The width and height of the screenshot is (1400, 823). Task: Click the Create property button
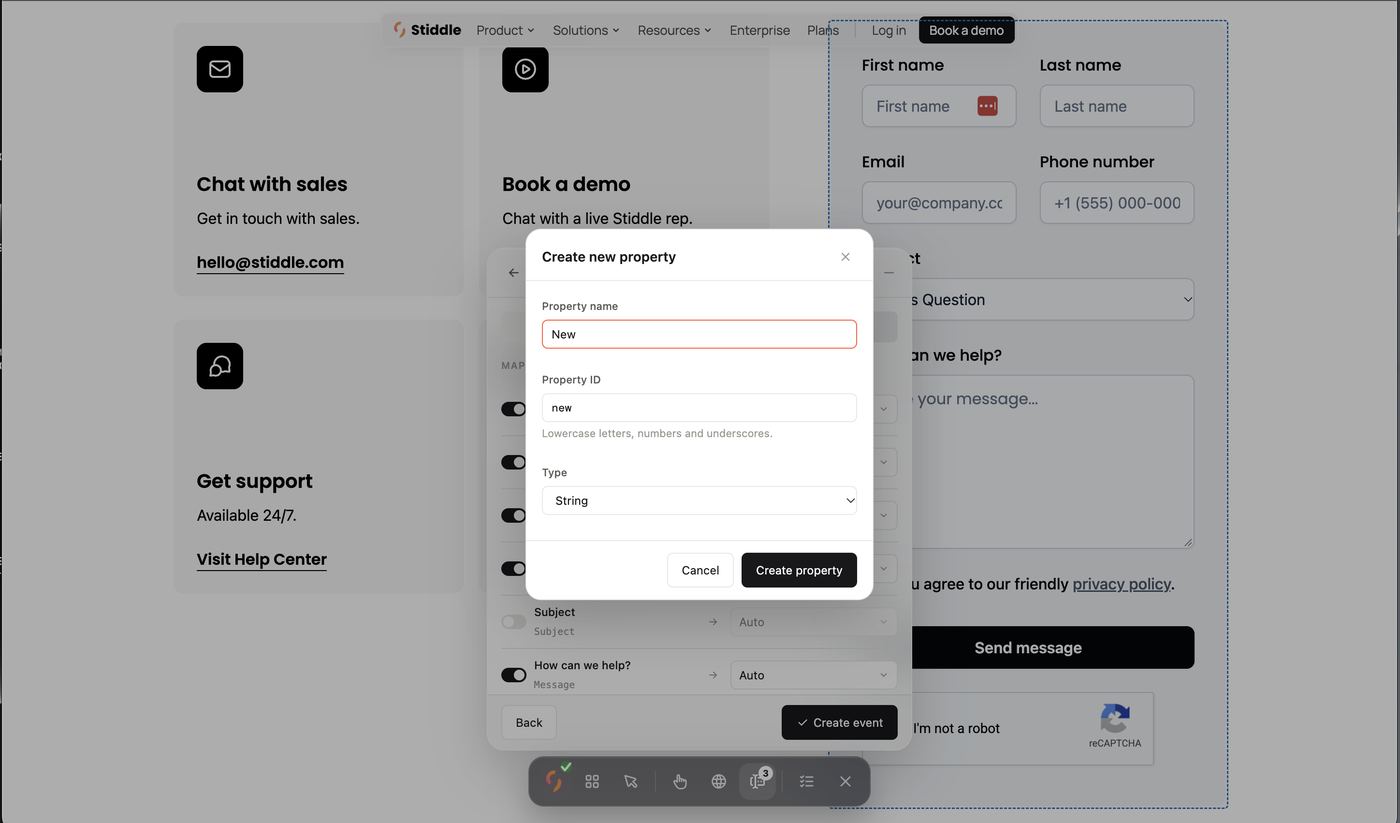(x=799, y=570)
